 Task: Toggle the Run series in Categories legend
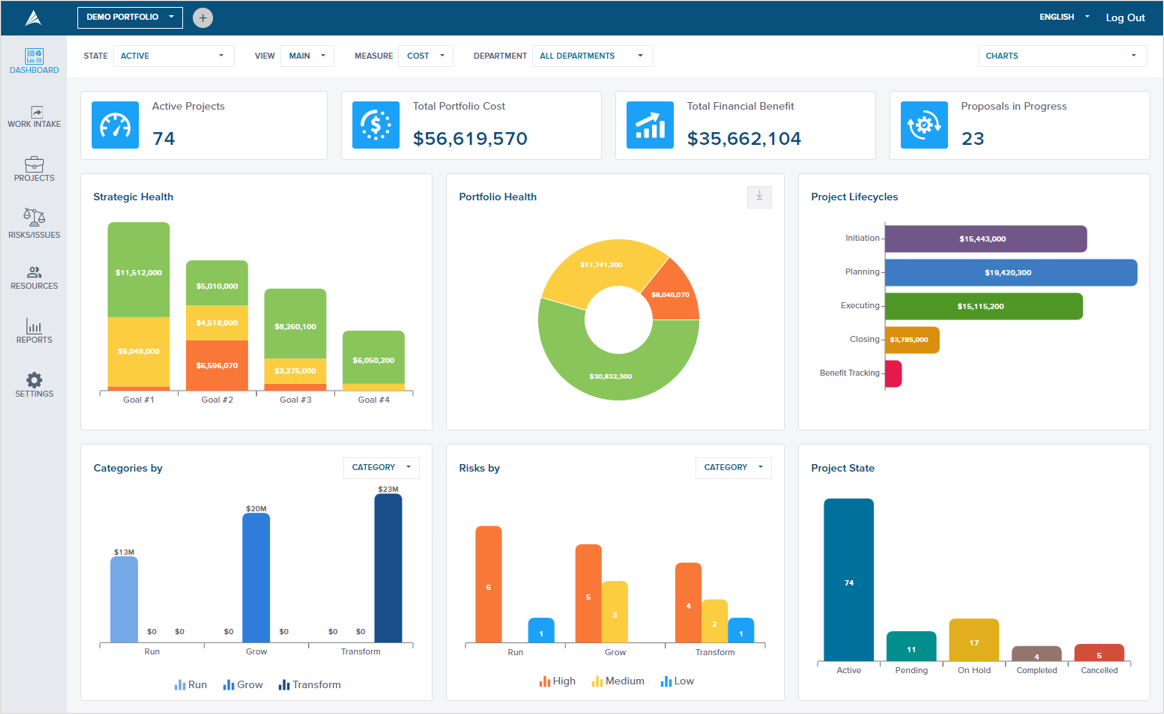(190, 684)
